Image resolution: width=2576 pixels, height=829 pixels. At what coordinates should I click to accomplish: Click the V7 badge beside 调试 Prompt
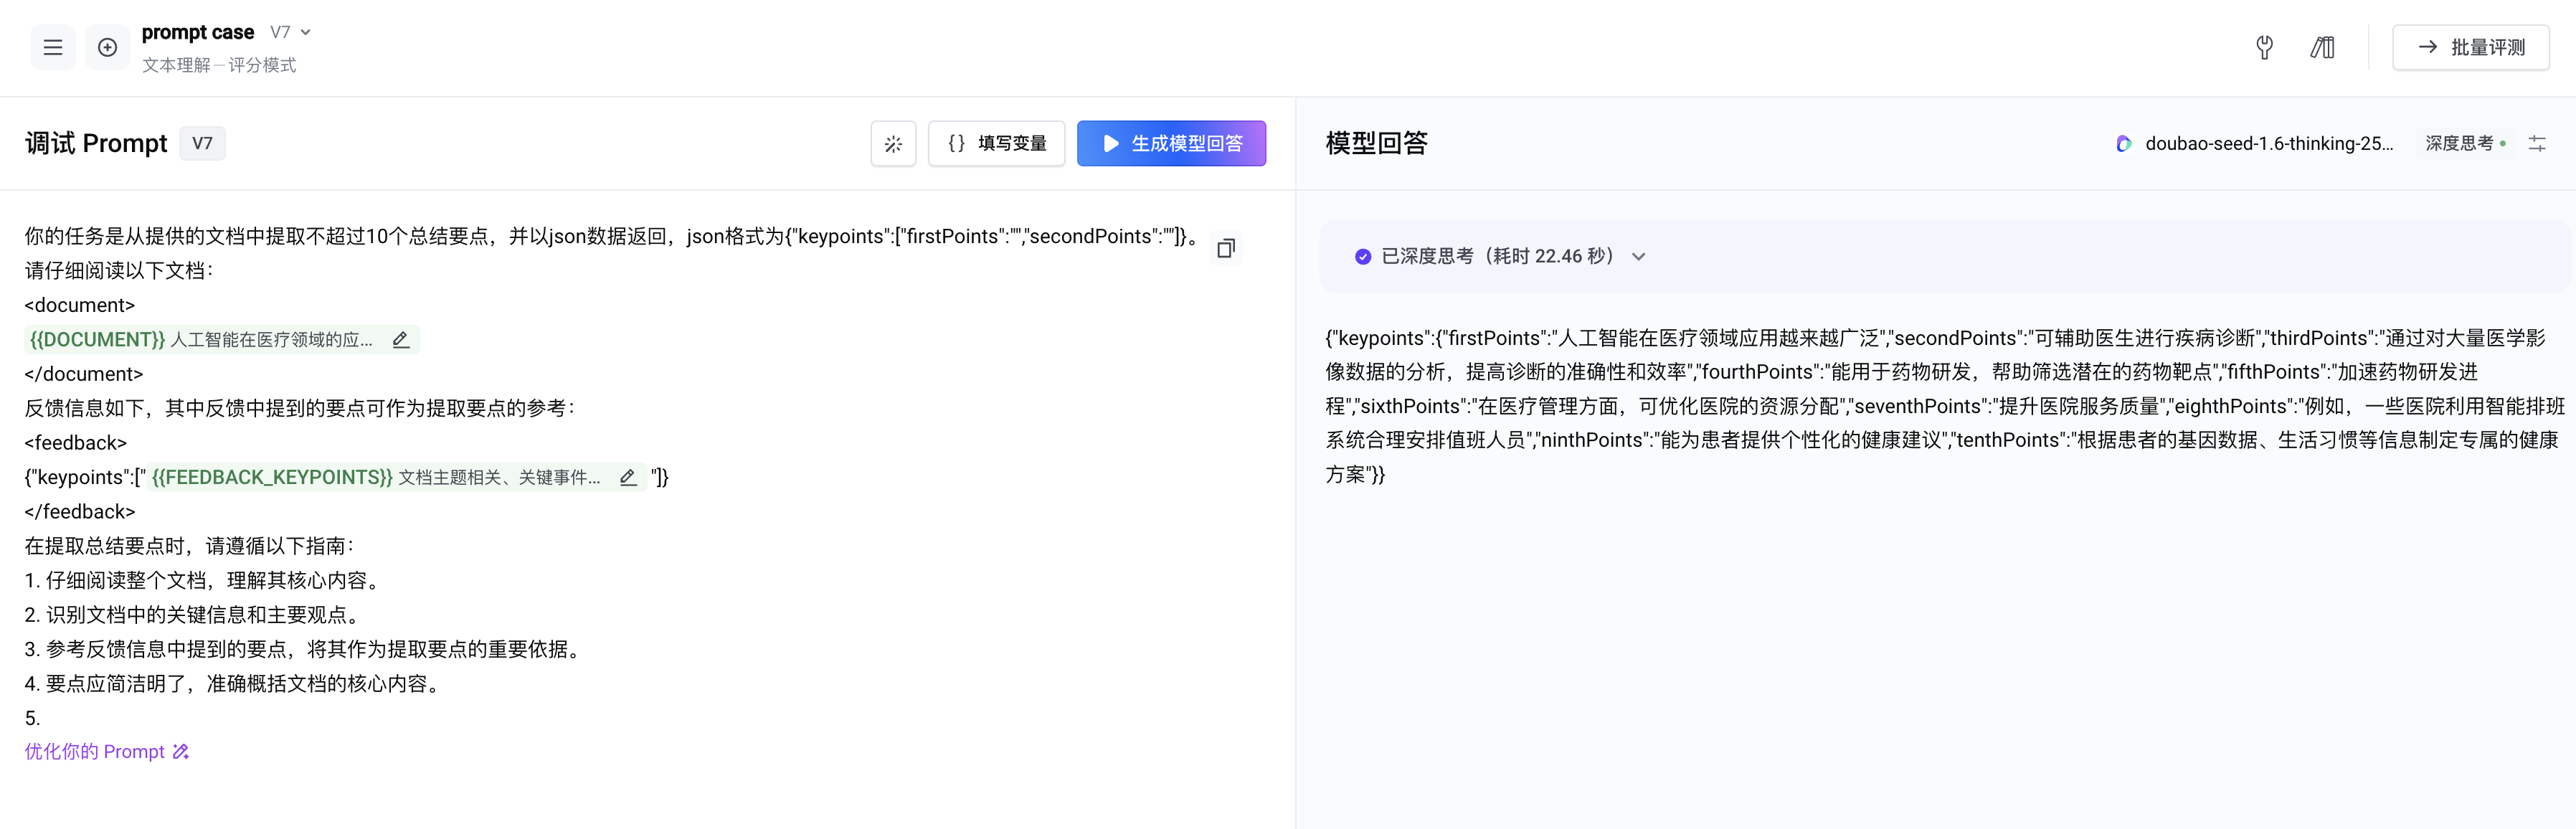[202, 144]
